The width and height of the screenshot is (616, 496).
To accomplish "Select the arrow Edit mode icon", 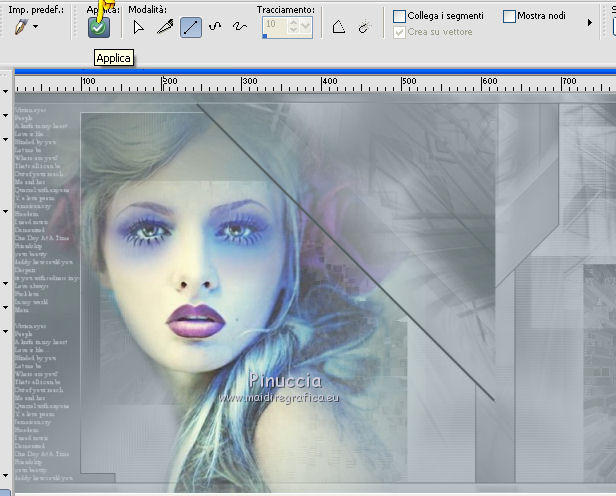I will pos(139,27).
